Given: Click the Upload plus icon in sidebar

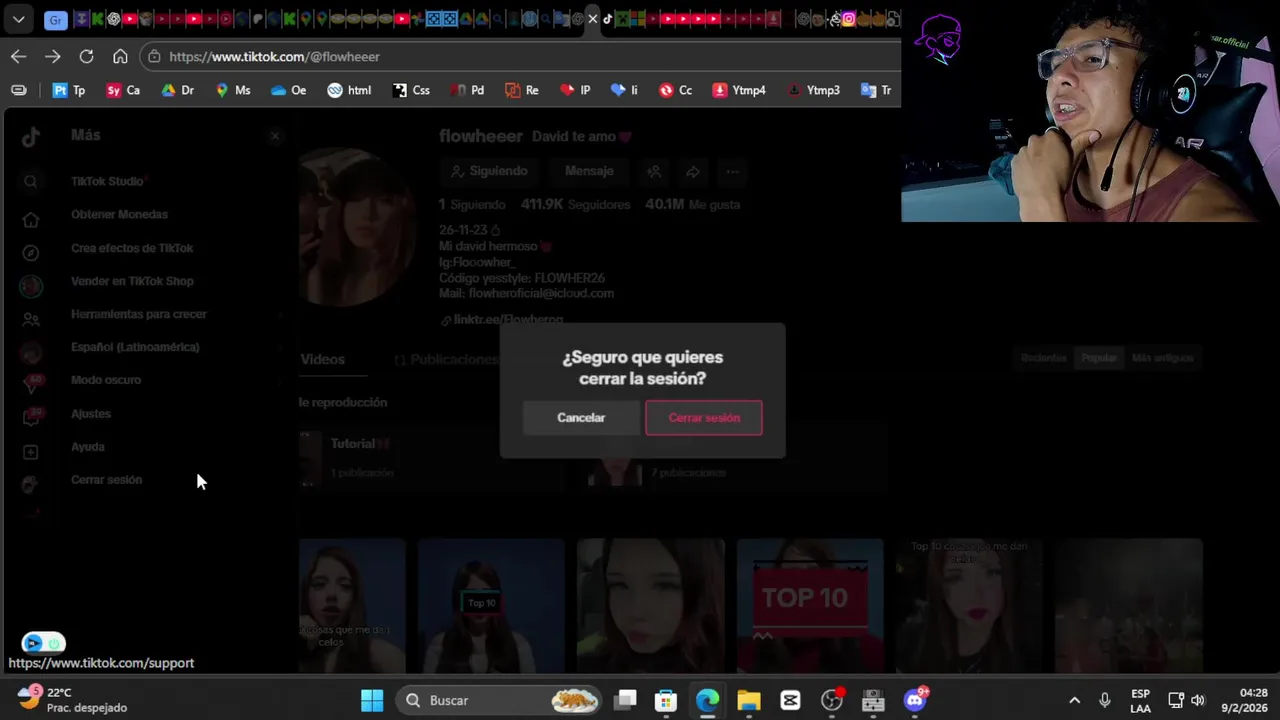Looking at the screenshot, I should point(31,452).
